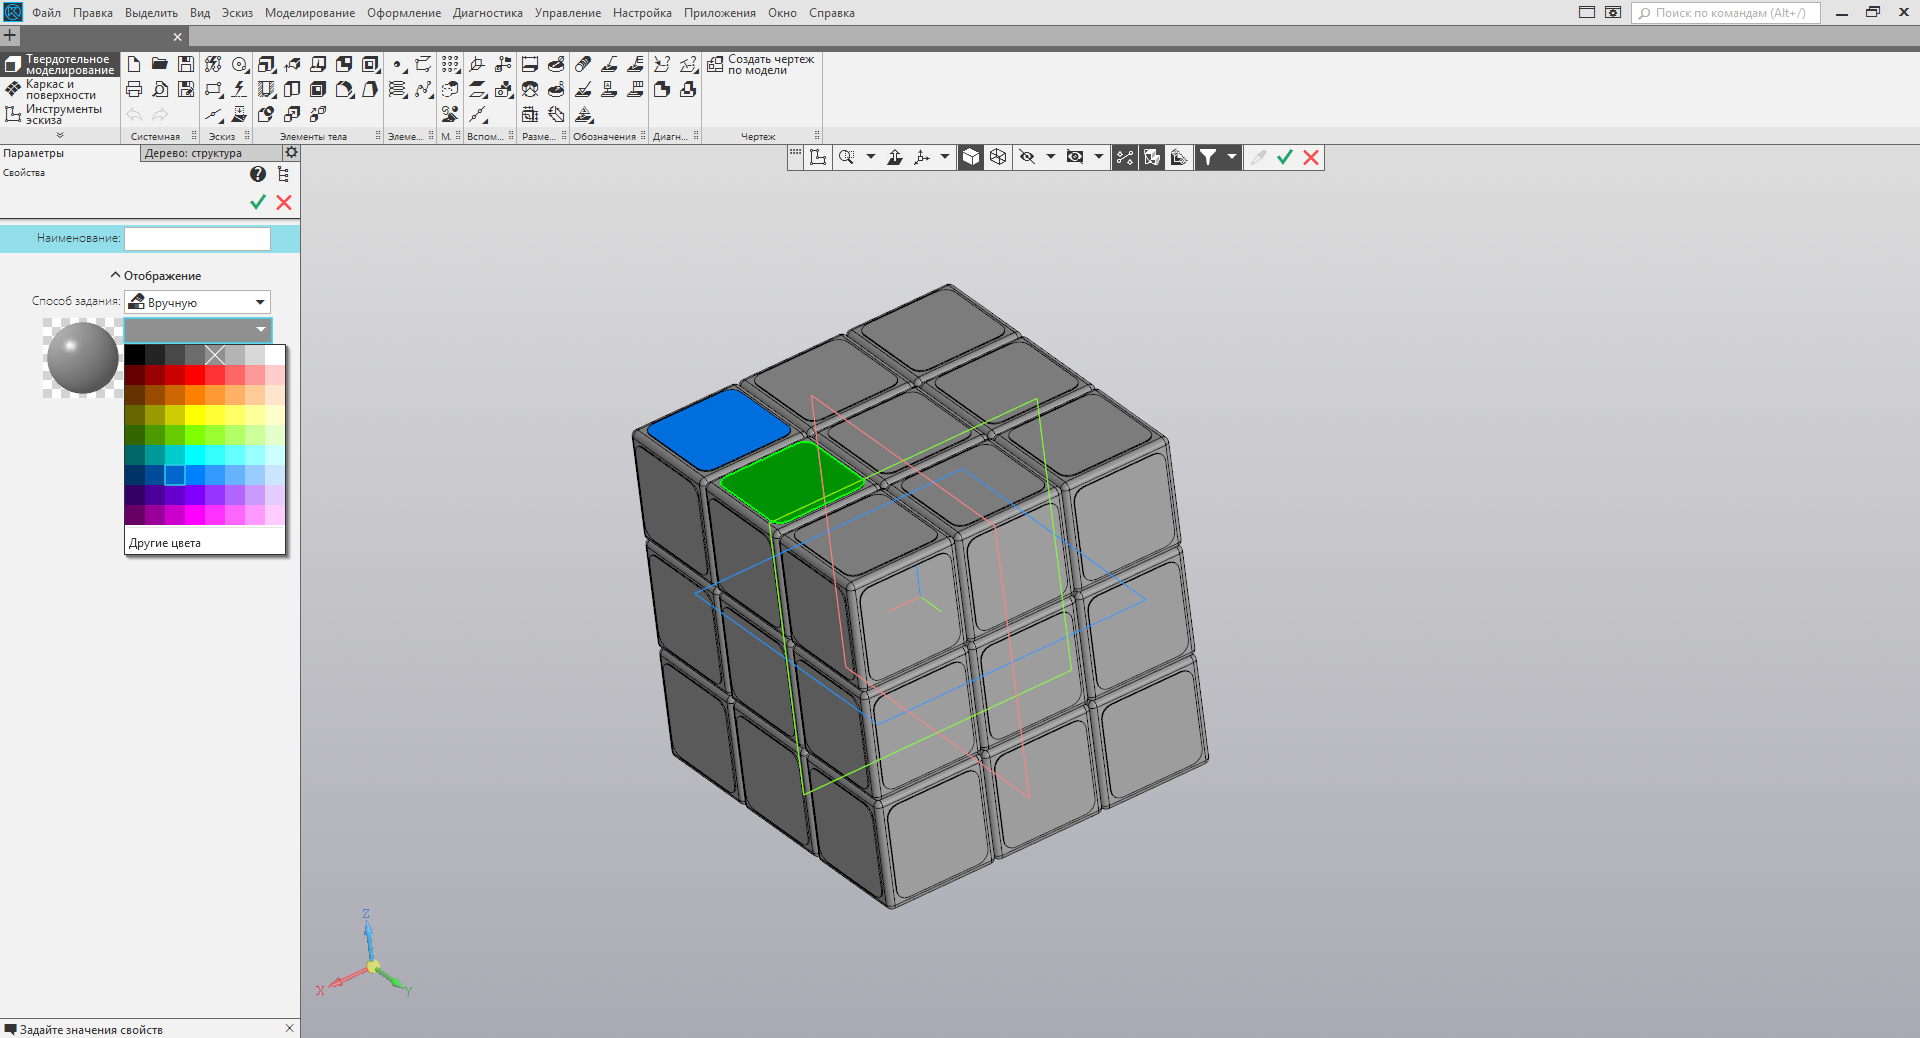Switch to Дерево: структура tab
Viewport: 1920px width, 1038px height.
coord(210,153)
